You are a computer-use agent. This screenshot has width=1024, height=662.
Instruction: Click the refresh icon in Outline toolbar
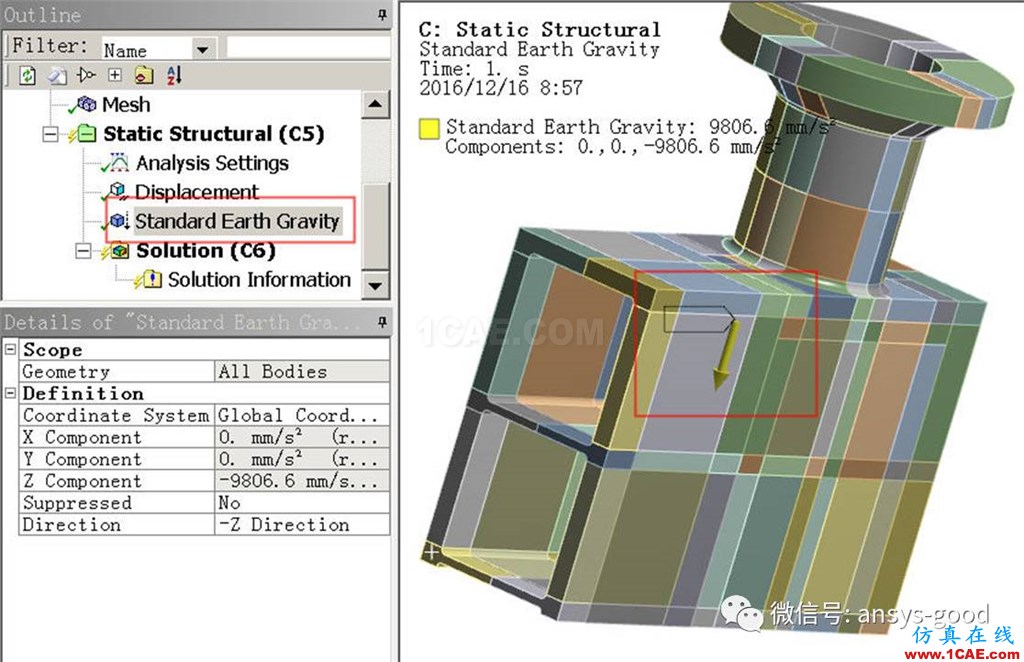[x=27, y=75]
